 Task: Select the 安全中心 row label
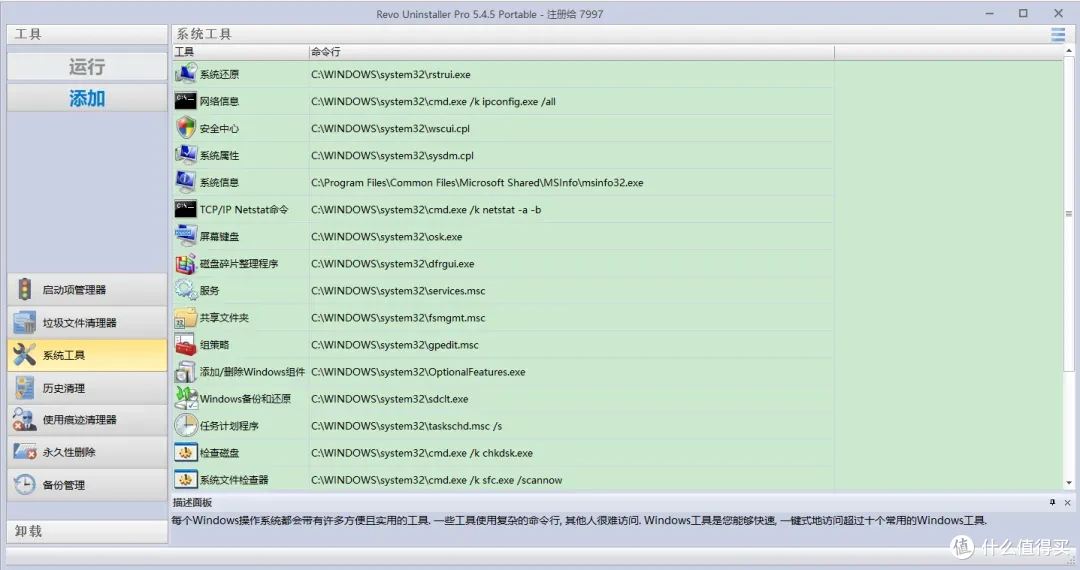219,128
